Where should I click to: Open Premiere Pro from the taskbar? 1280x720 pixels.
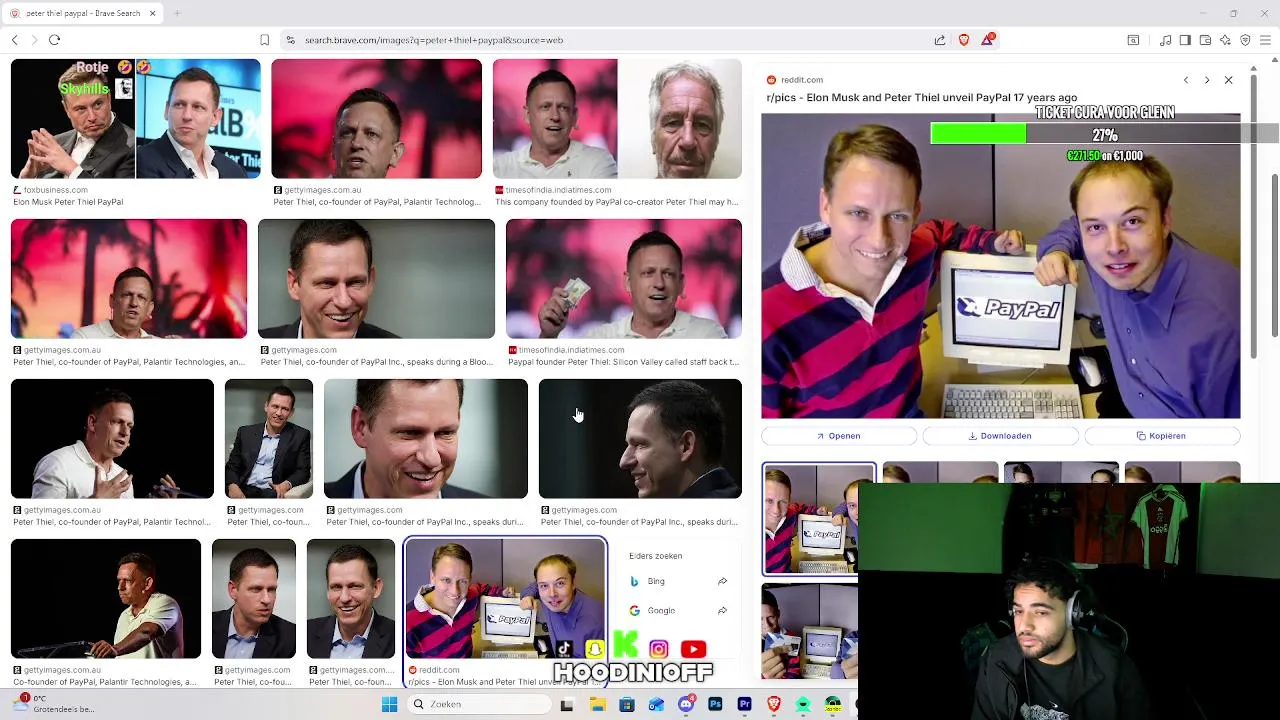pyautogui.click(x=744, y=704)
